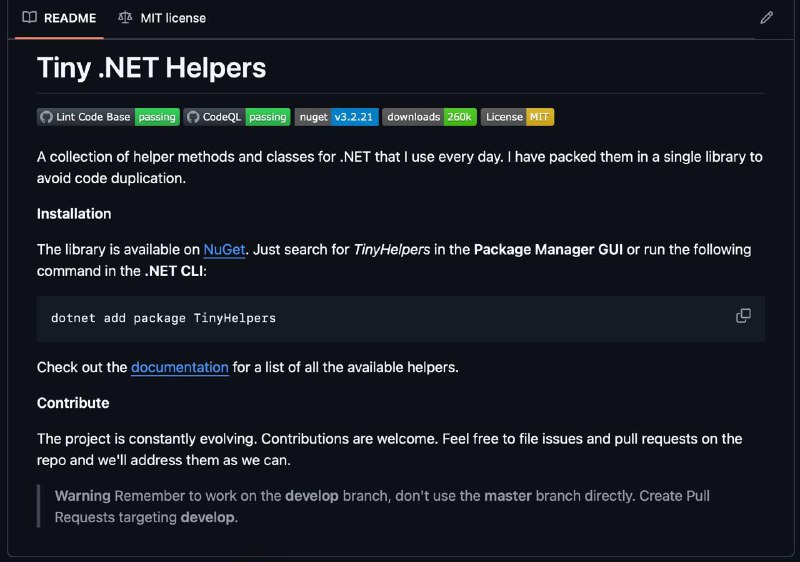Open the downloads 260k badge

coord(430,117)
